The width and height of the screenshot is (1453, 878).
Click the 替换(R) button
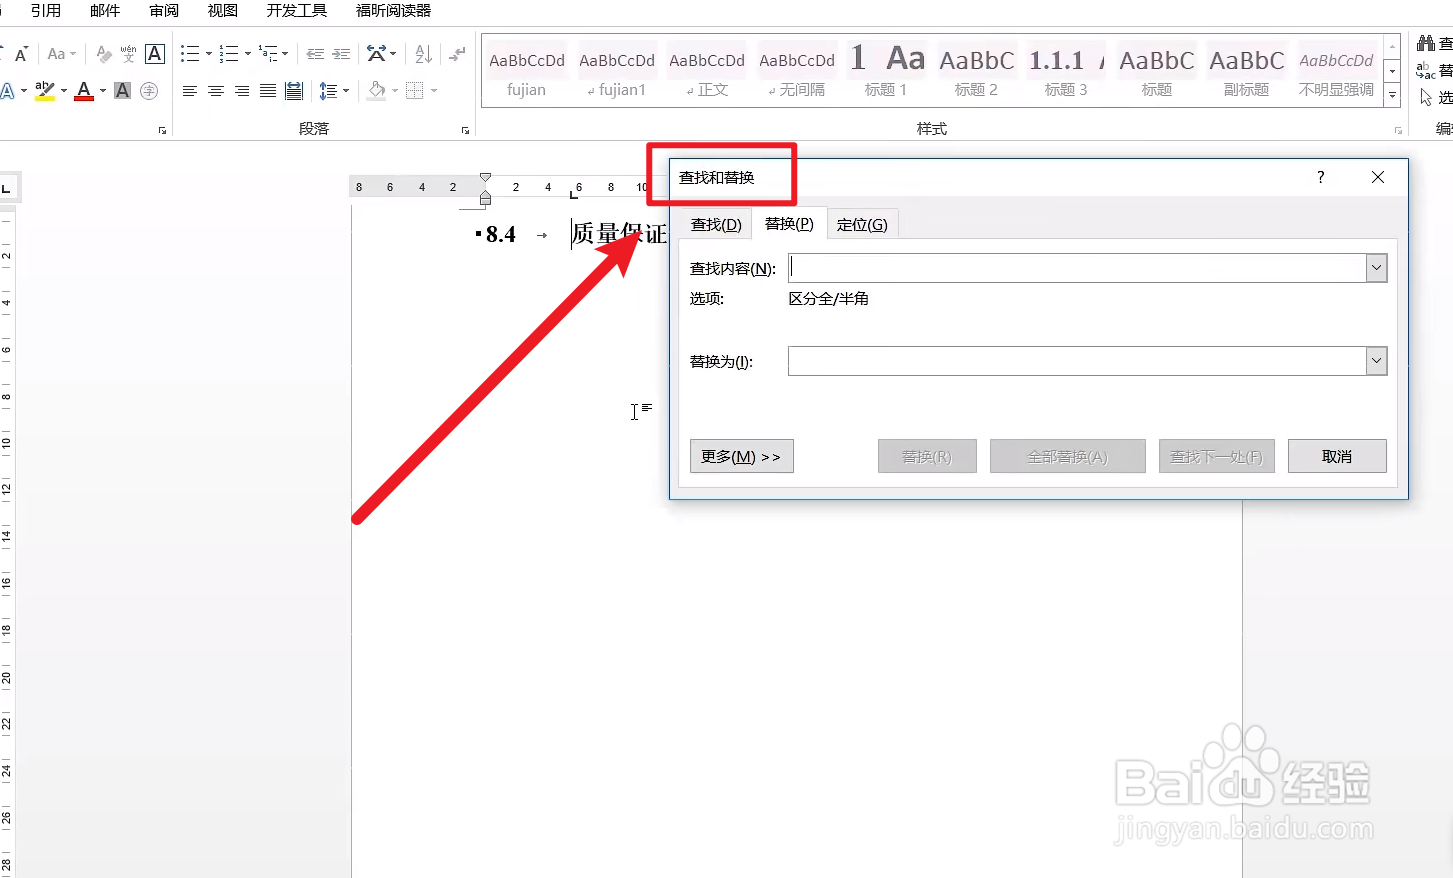927,456
